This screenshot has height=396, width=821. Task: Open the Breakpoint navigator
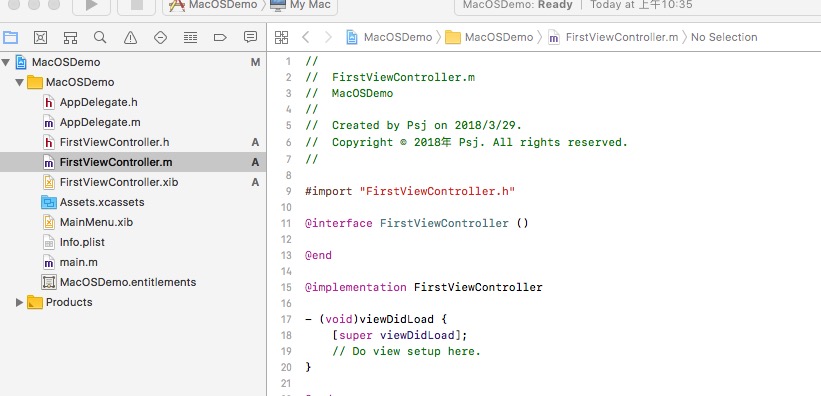[220, 37]
